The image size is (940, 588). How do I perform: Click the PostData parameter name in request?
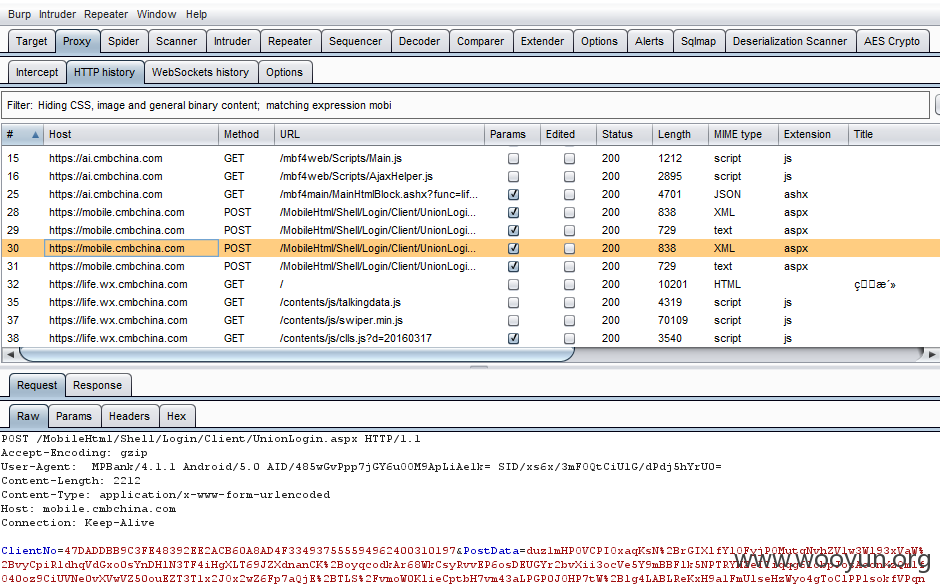[x=491, y=550]
